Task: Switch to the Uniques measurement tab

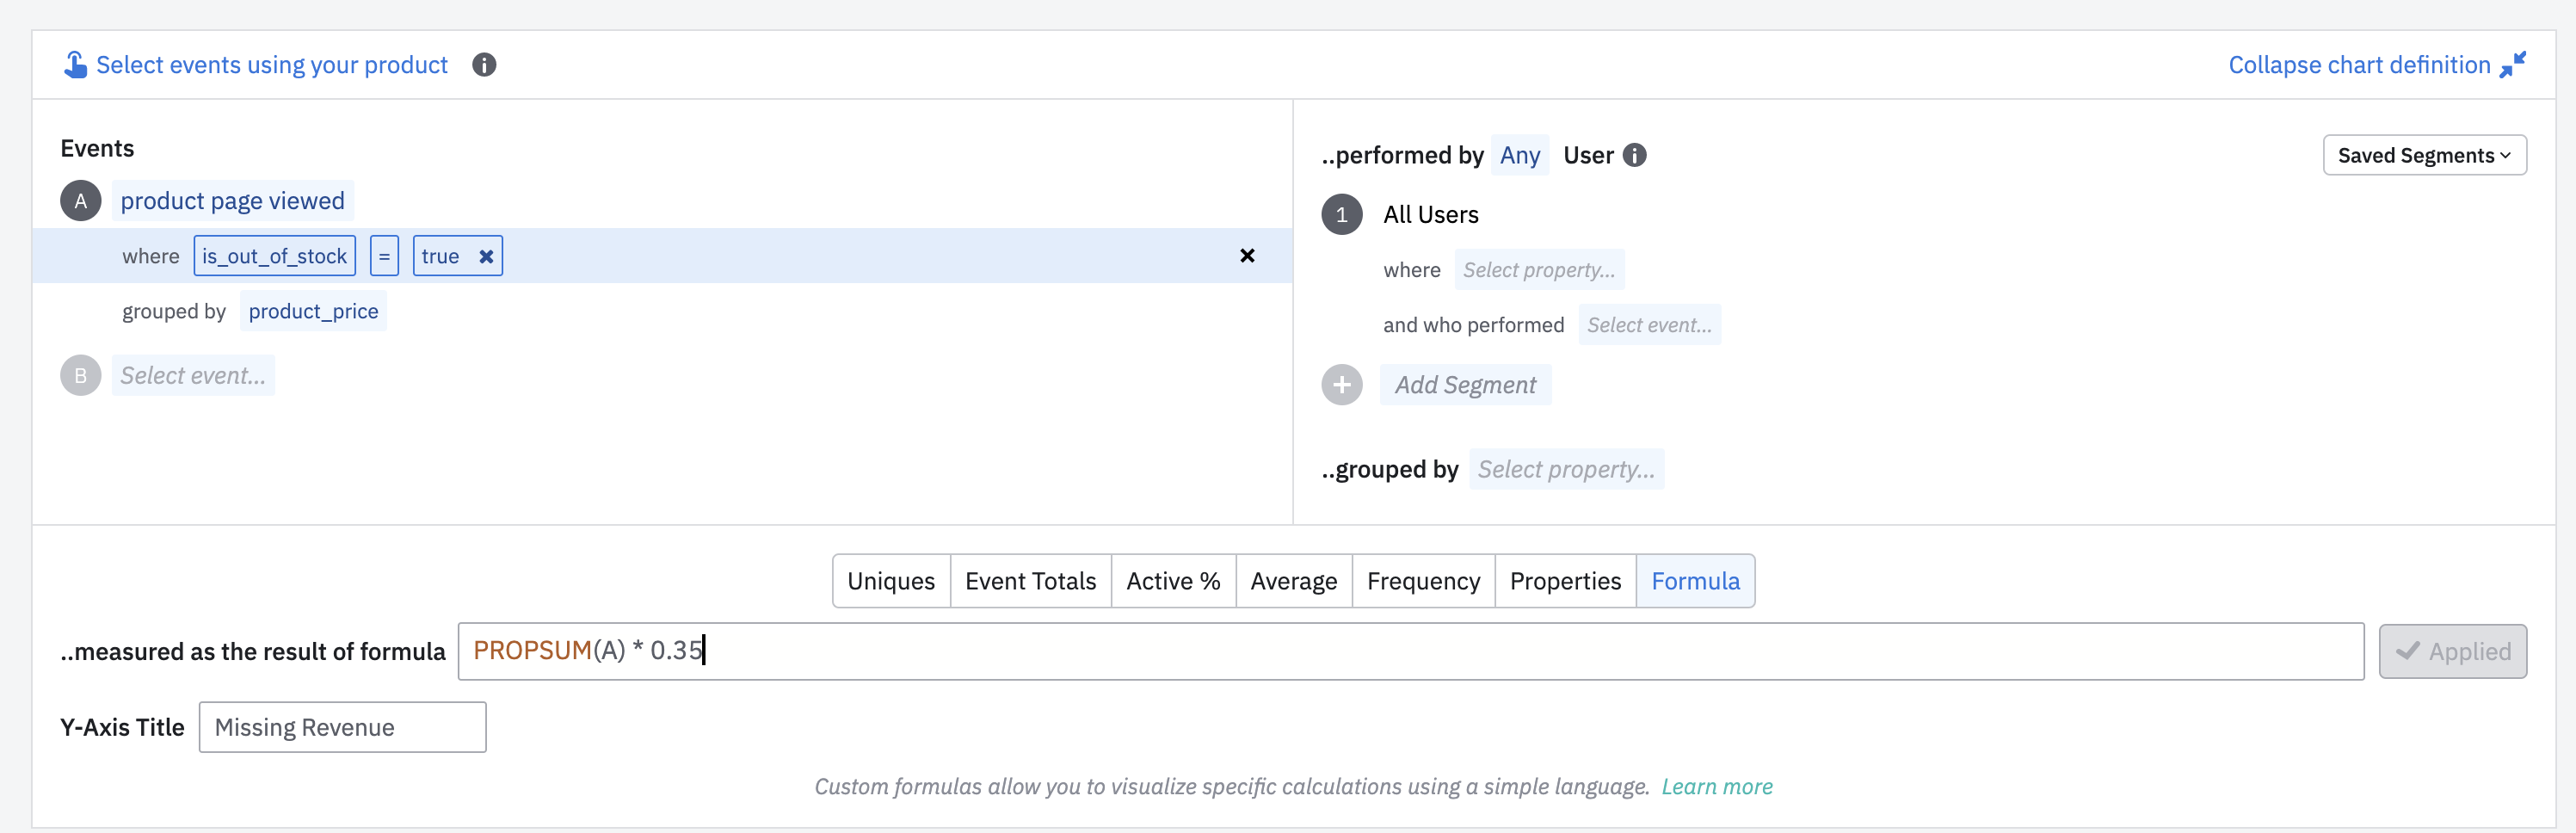Action: click(890, 581)
